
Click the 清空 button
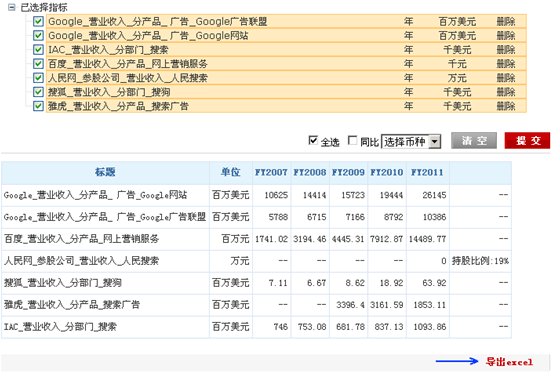(x=474, y=141)
